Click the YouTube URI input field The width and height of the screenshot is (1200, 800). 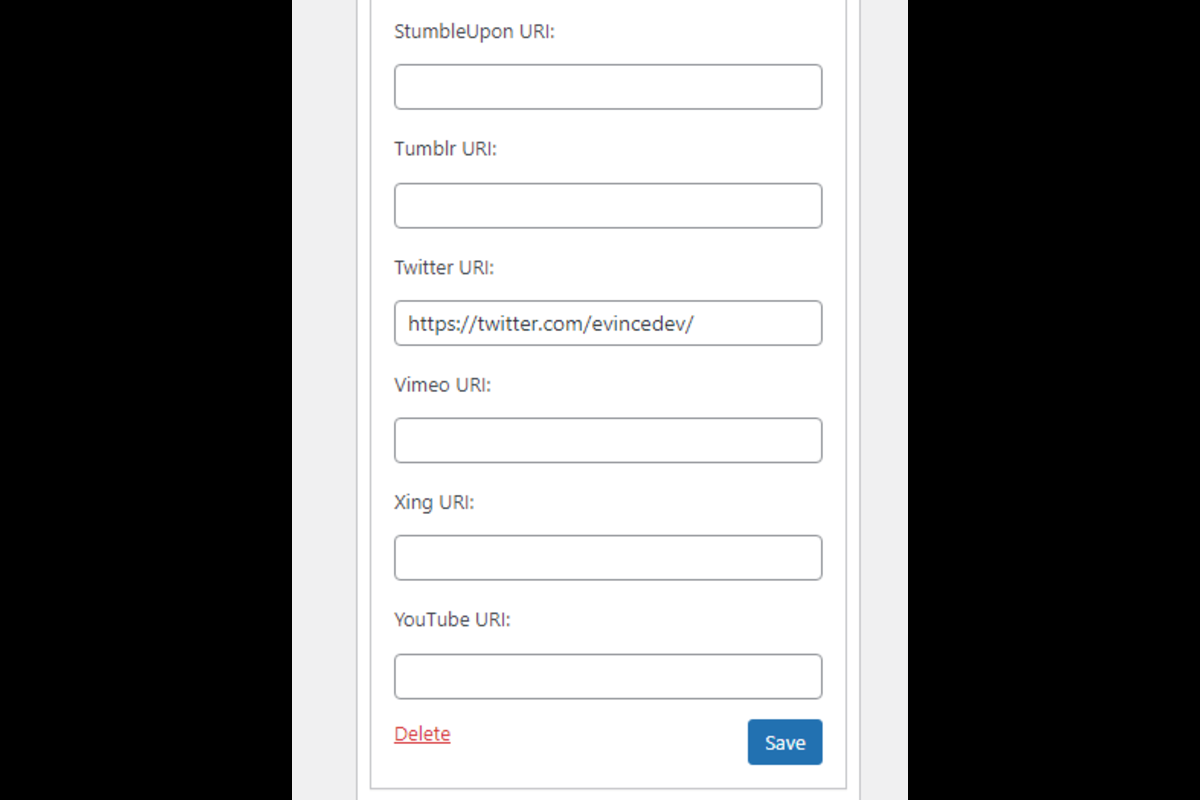pos(608,676)
